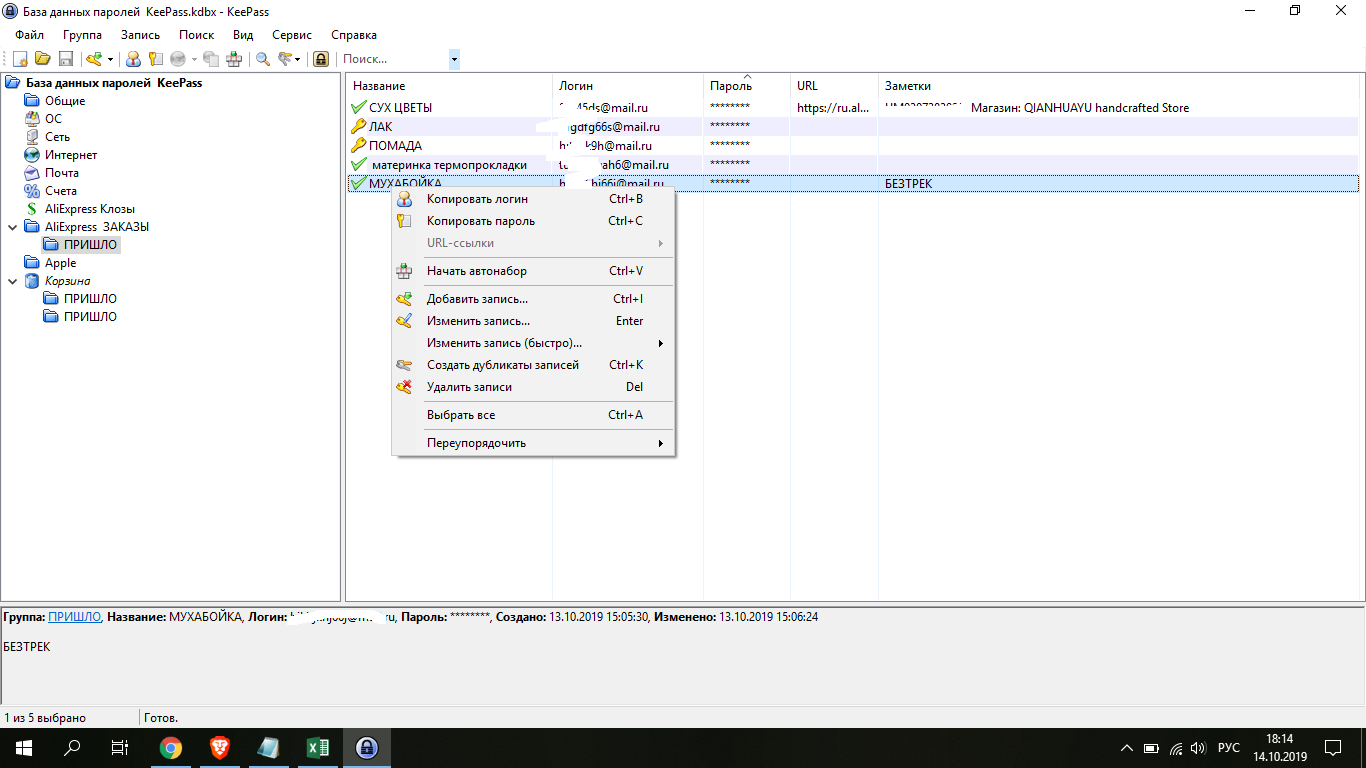Create a new database with the toolbar New icon
Screen dimensions: 1366x768
[20, 59]
